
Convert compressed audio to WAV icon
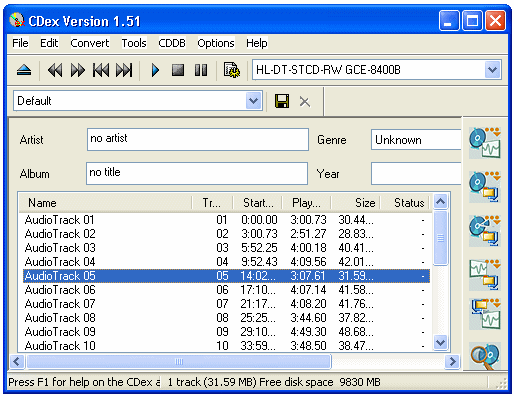pyautogui.click(x=485, y=314)
